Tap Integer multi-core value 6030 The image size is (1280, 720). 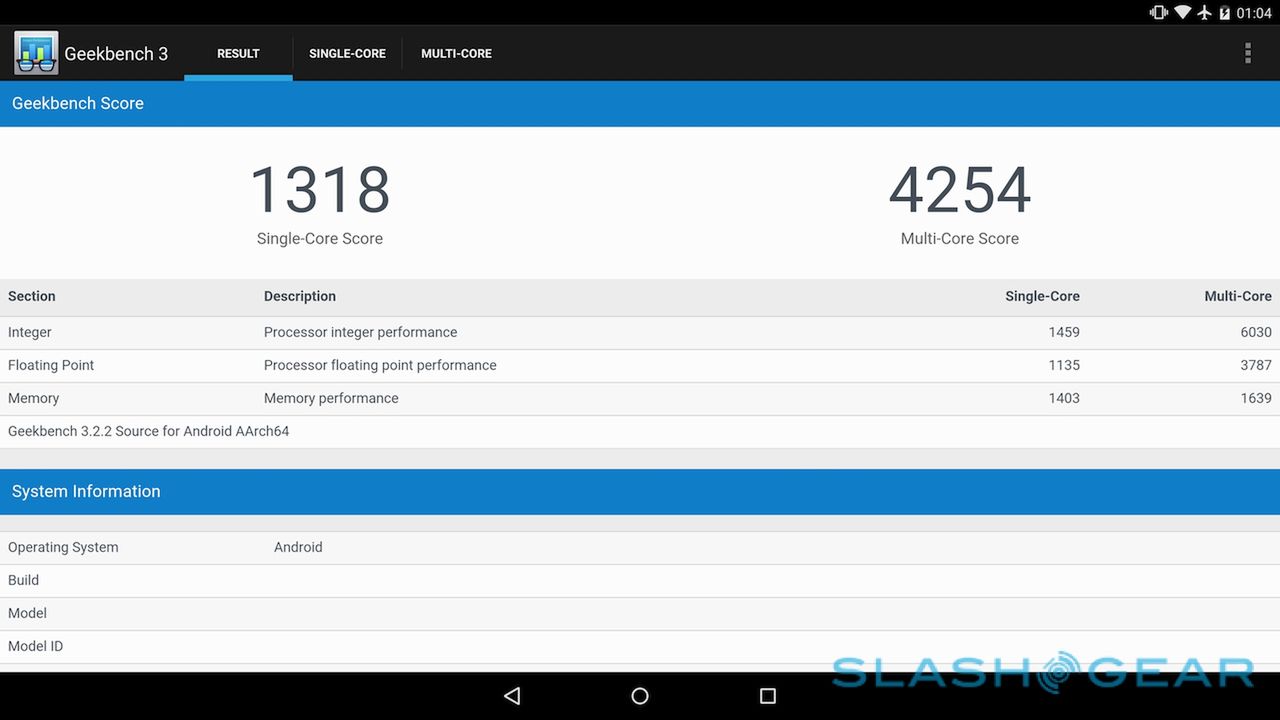tap(1256, 332)
